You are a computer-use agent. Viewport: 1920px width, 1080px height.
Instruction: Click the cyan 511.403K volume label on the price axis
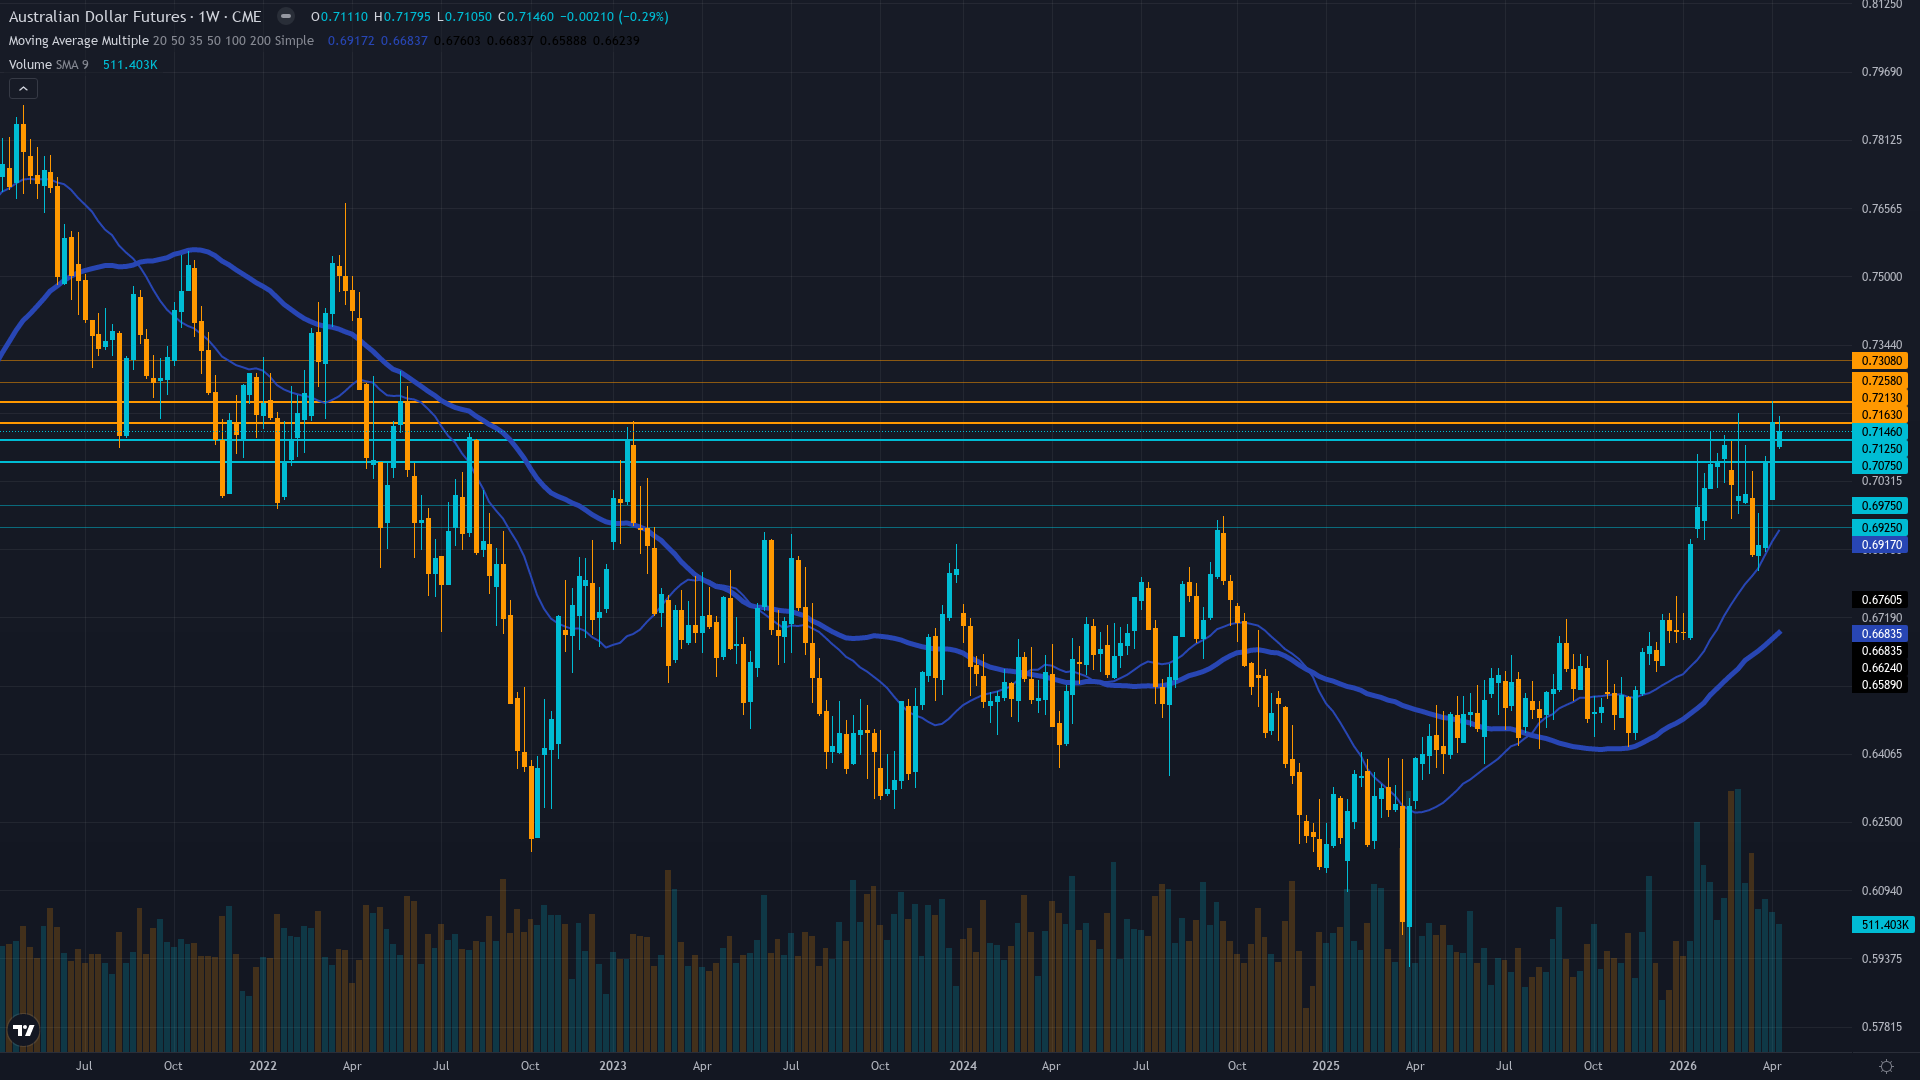(1884, 925)
